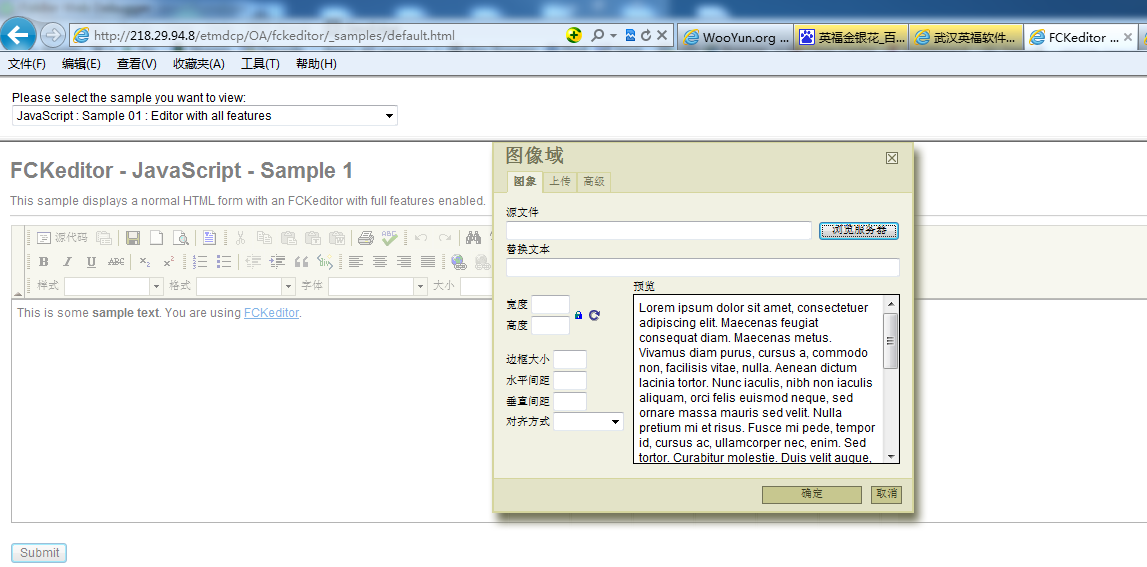
Task: Open the Templates icon in toolbar
Action: (x=209, y=238)
